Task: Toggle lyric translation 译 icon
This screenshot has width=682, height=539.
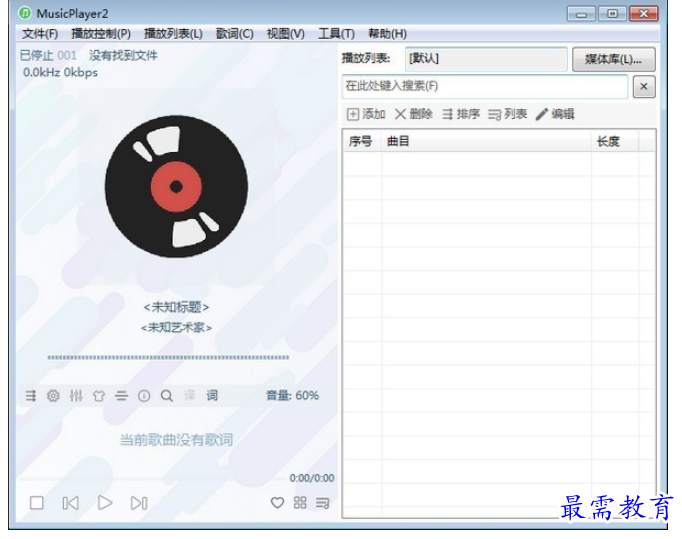Action: pos(190,395)
